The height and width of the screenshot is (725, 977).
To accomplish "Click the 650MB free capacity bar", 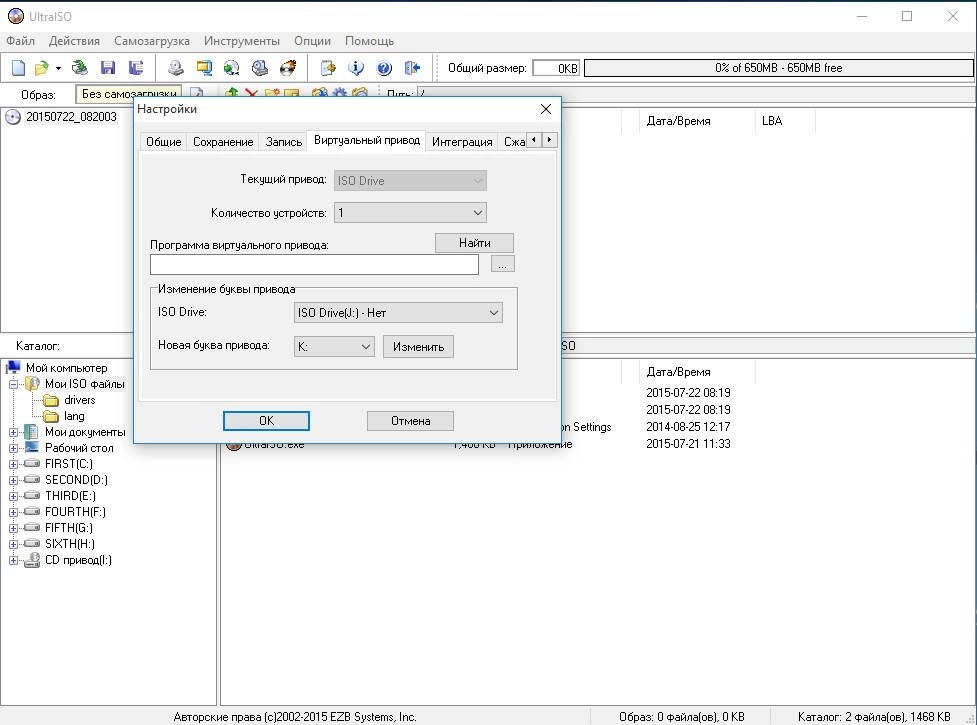I will [778, 68].
